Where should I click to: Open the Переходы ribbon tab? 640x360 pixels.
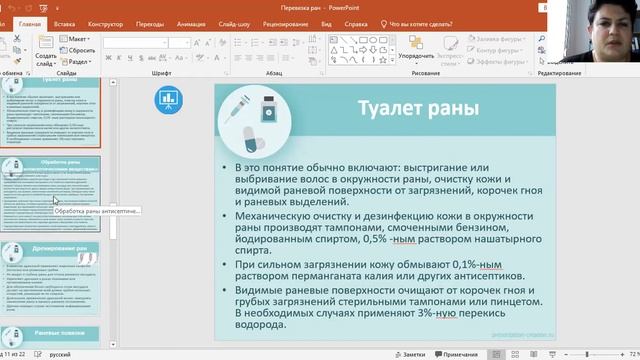150,24
